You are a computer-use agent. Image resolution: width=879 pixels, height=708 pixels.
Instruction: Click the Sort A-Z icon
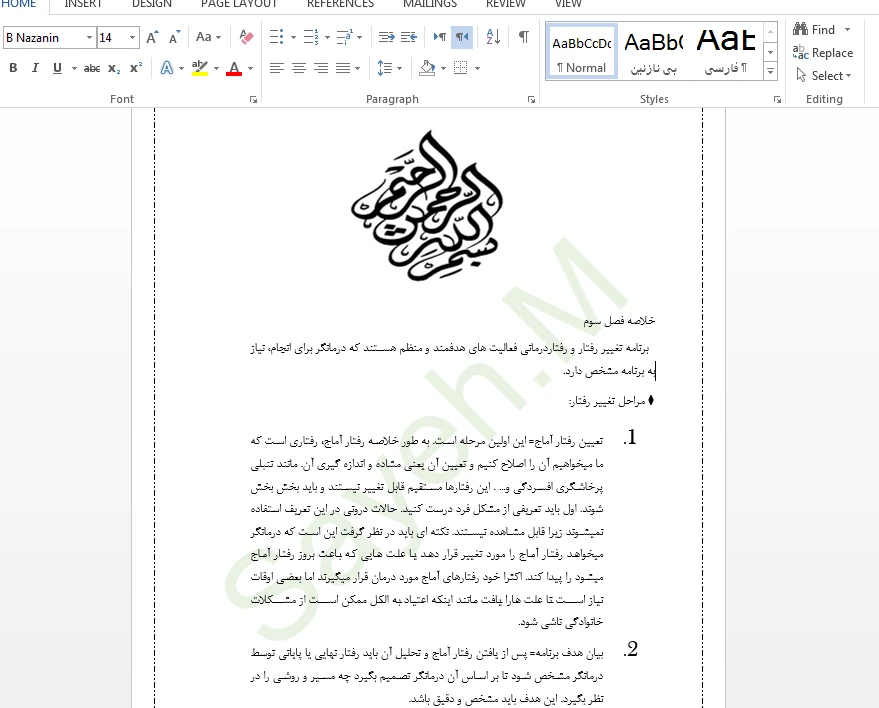[492, 37]
